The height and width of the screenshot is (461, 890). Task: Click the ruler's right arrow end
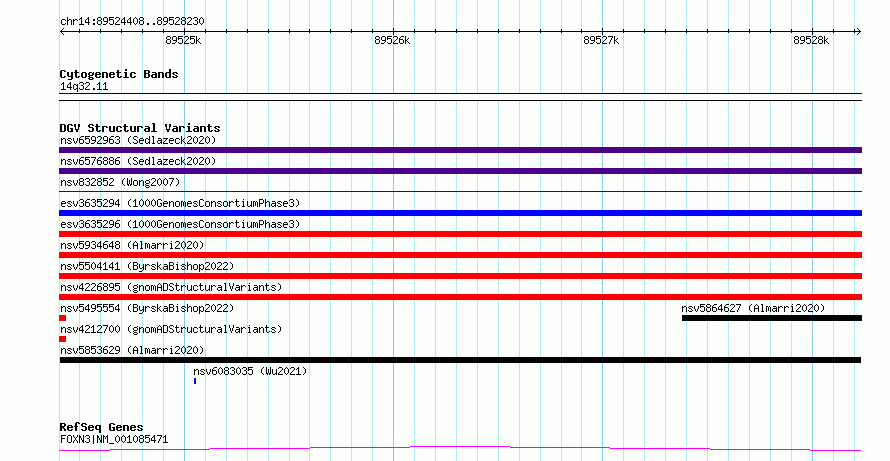859,32
